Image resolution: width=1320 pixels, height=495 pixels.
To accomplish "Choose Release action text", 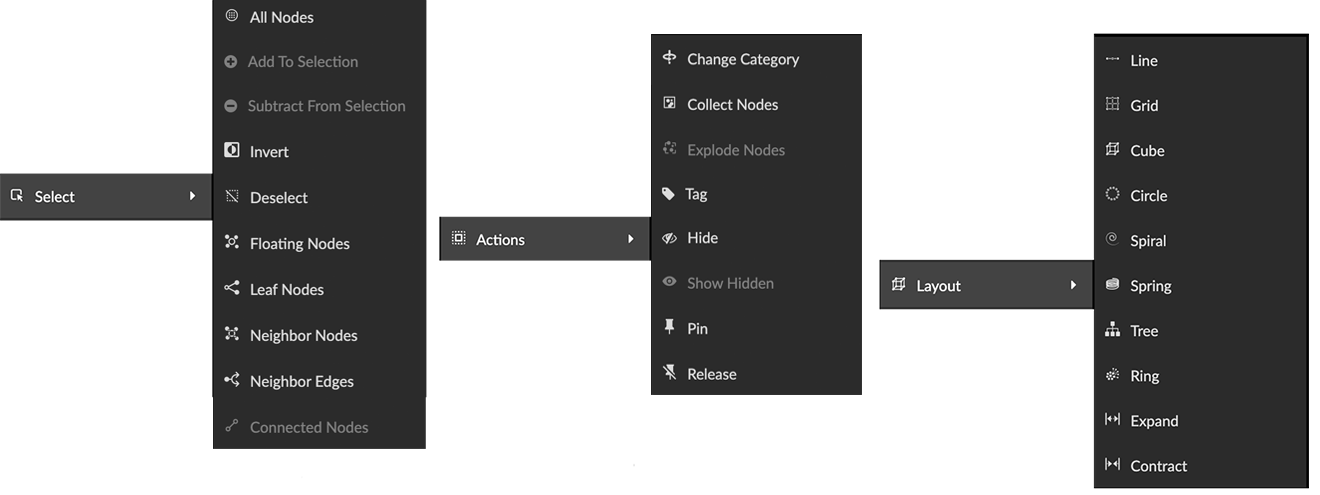I will 712,374.
